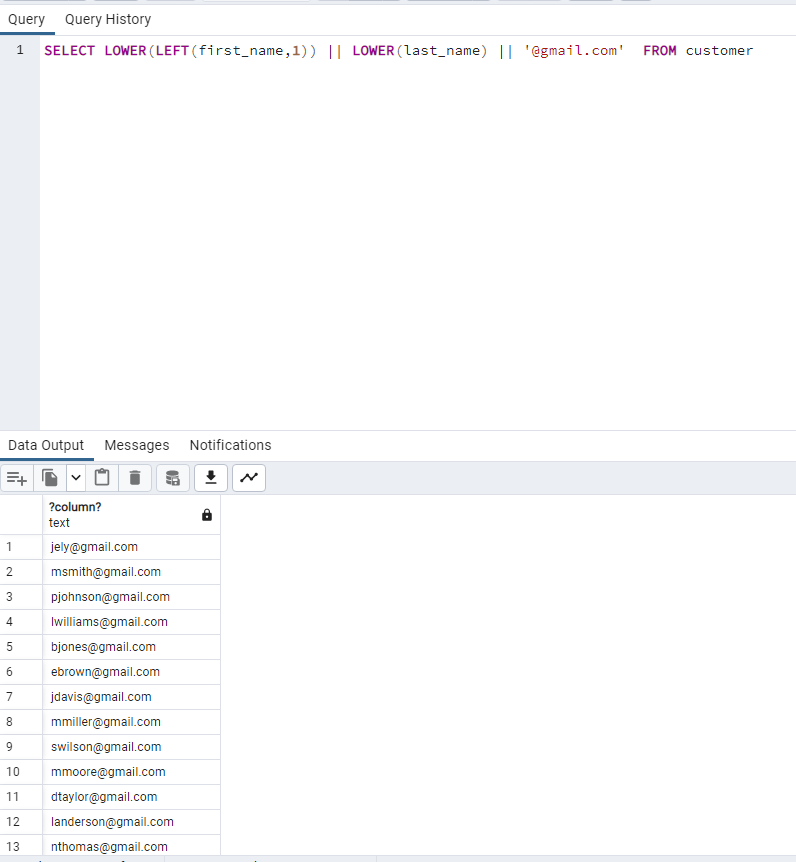796x862 pixels.
Task: Select cell jdavis@gmail.com
Action: pyautogui.click(x=131, y=697)
